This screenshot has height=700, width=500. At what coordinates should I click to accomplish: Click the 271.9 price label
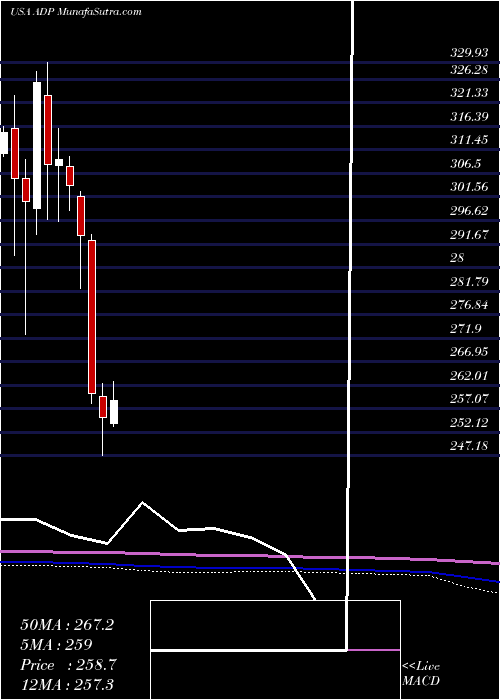465,329
